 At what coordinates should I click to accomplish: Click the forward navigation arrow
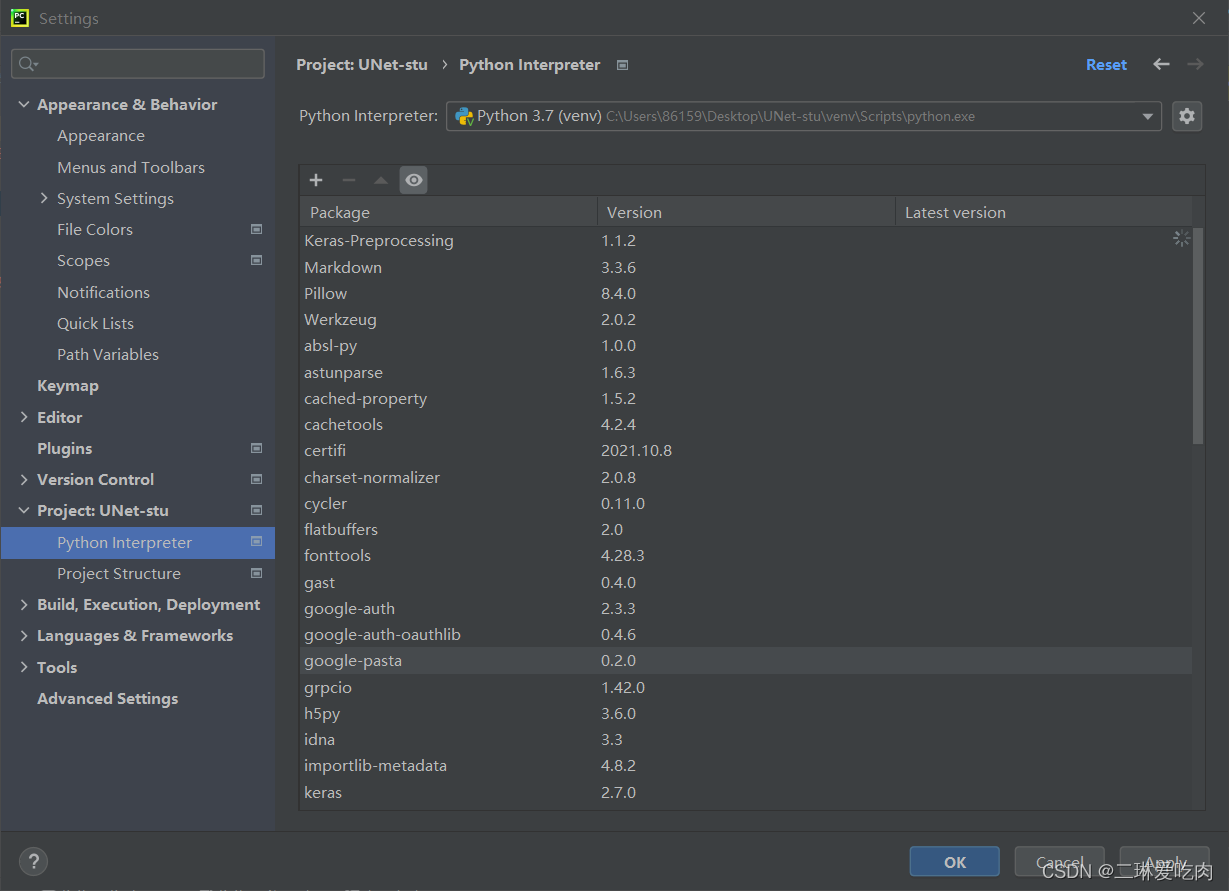tap(1195, 64)
